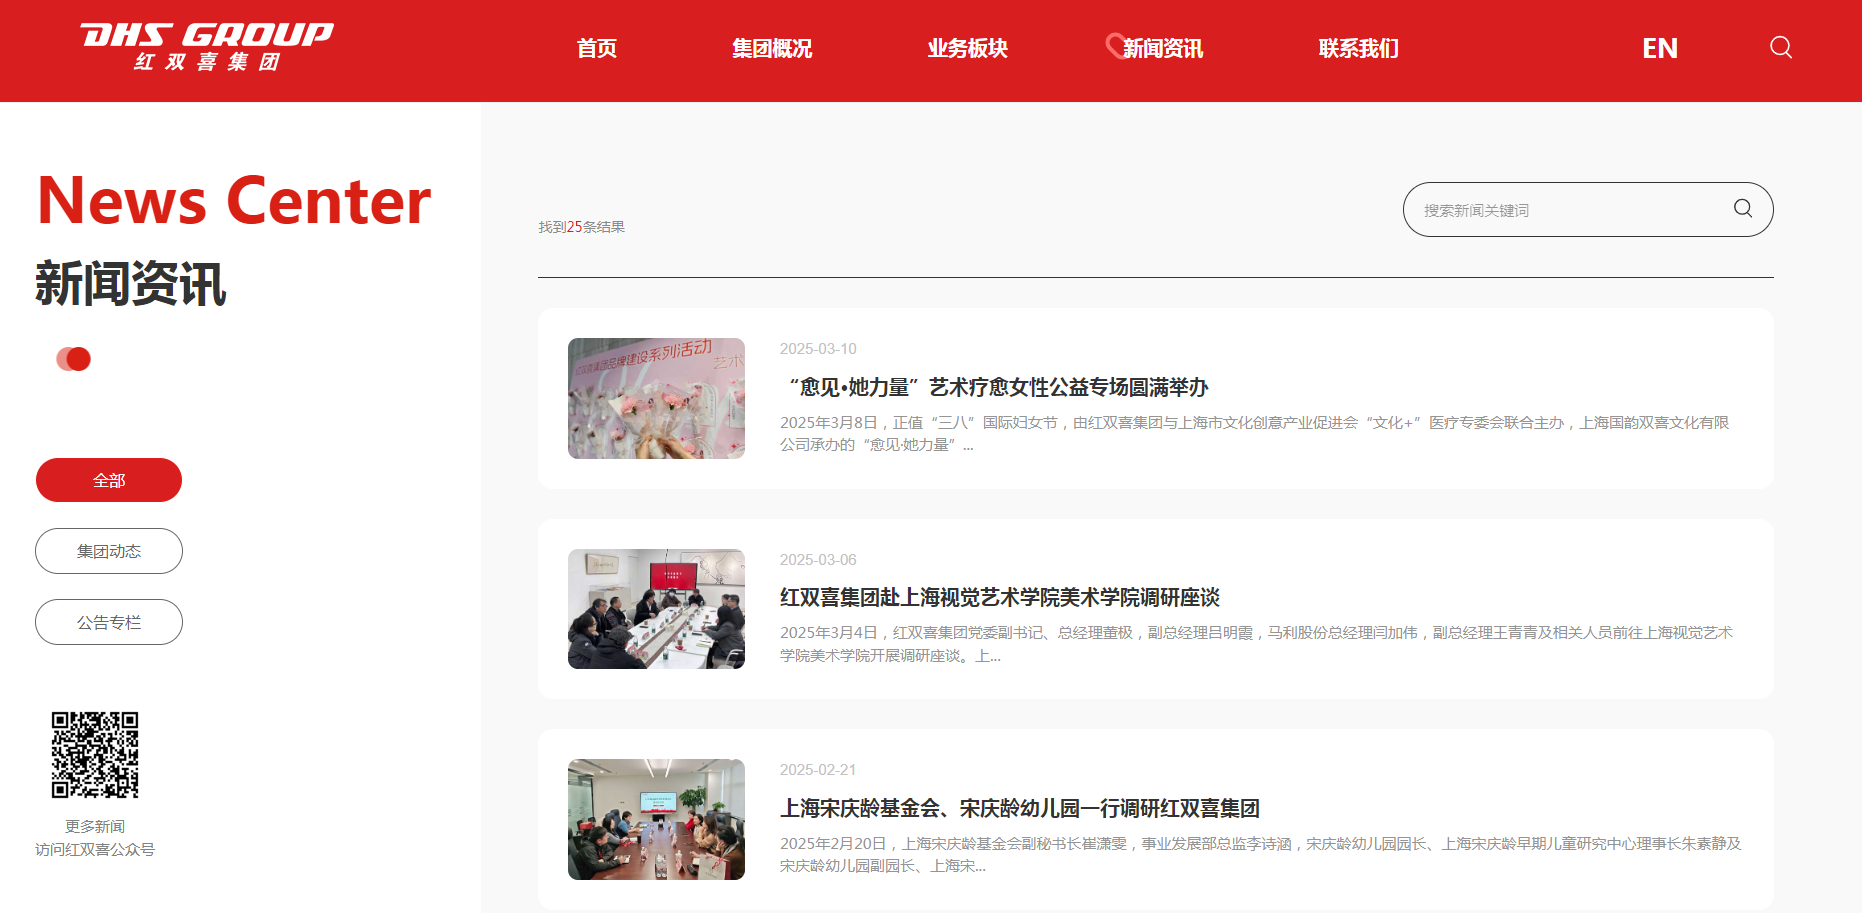Open 集团概况 menu item
The height and width of the screenshot is (913, 1862).
pyautogui.click(x=772, y=48)
